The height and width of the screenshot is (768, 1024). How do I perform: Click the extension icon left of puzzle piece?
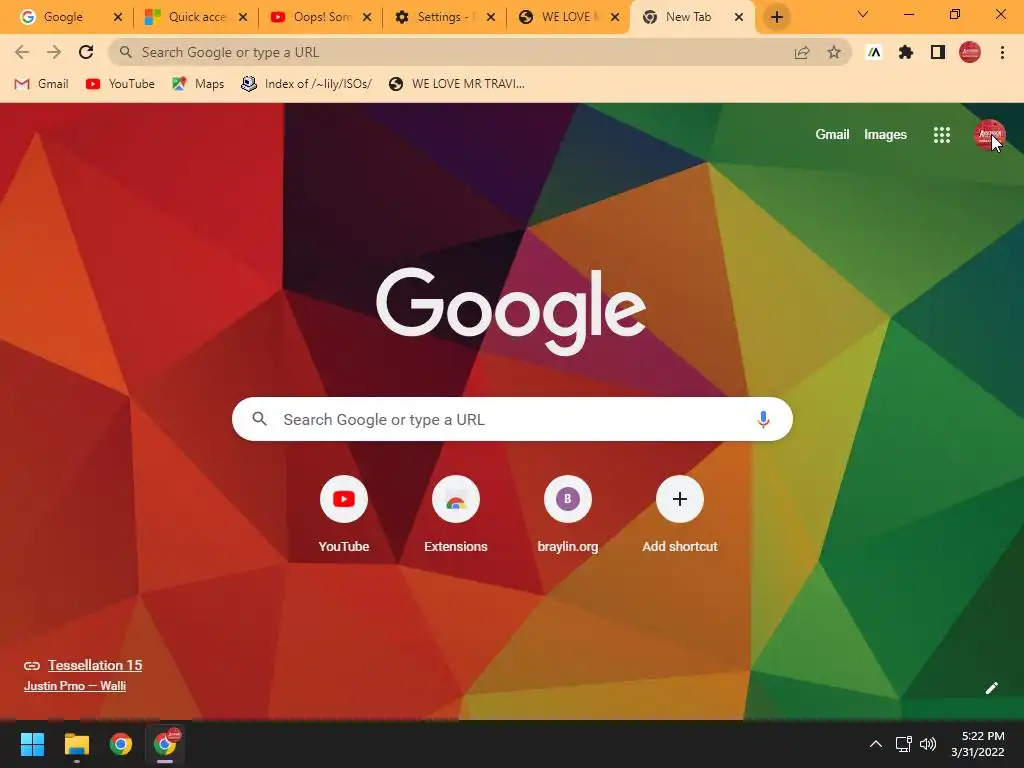click(x=874, y=52)
